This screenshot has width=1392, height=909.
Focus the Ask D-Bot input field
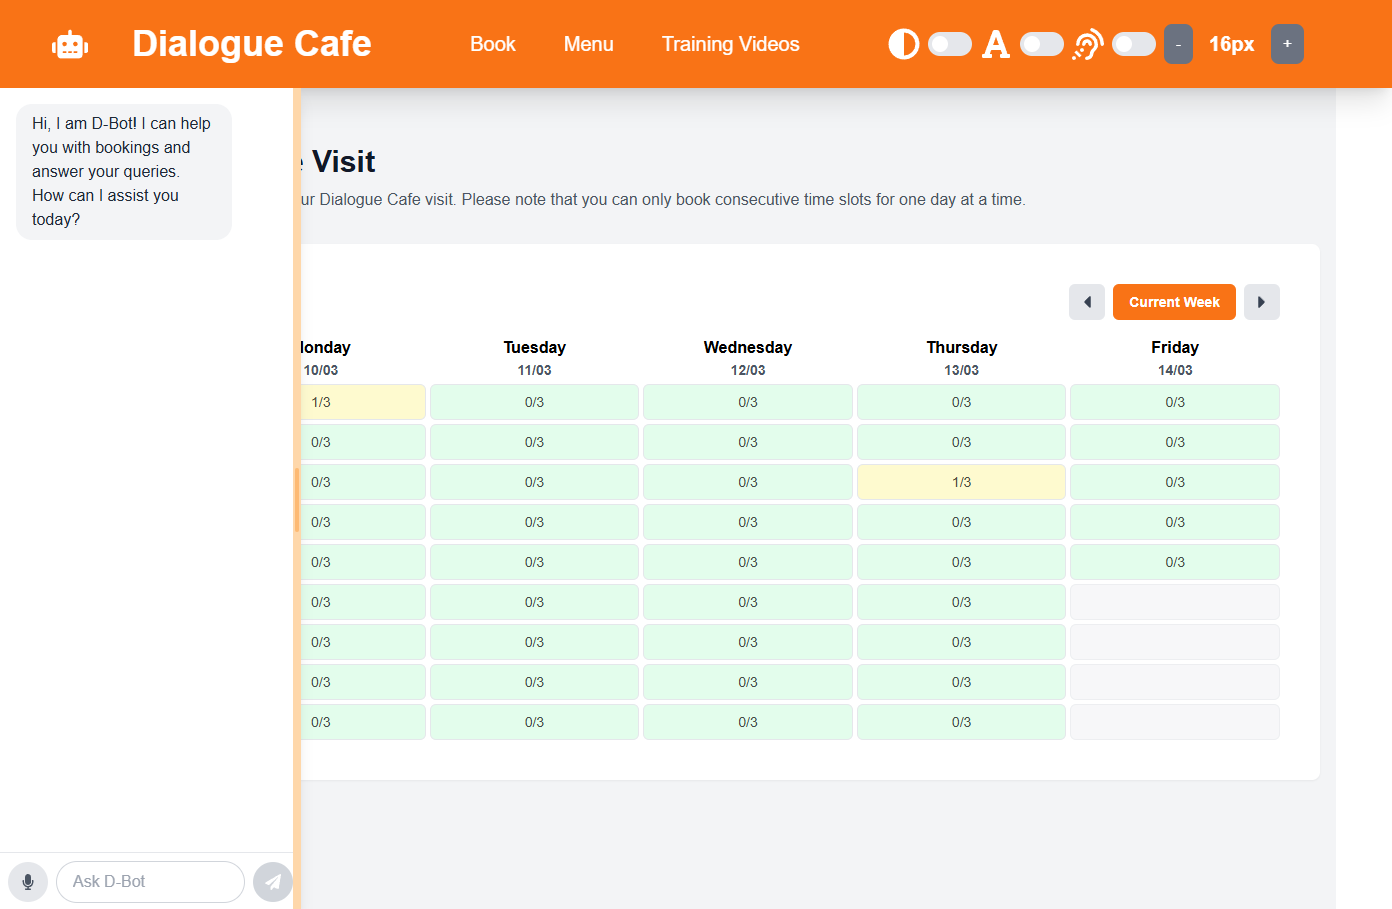click(150, 882)
